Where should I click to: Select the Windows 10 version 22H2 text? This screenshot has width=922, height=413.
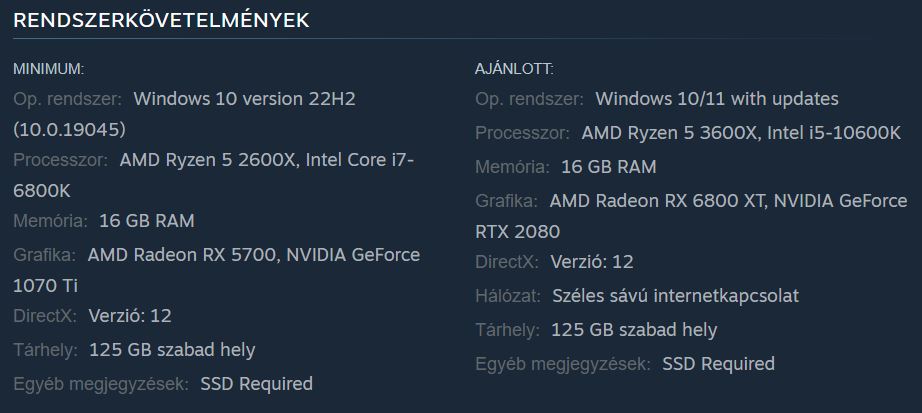(x=244, y=99)
